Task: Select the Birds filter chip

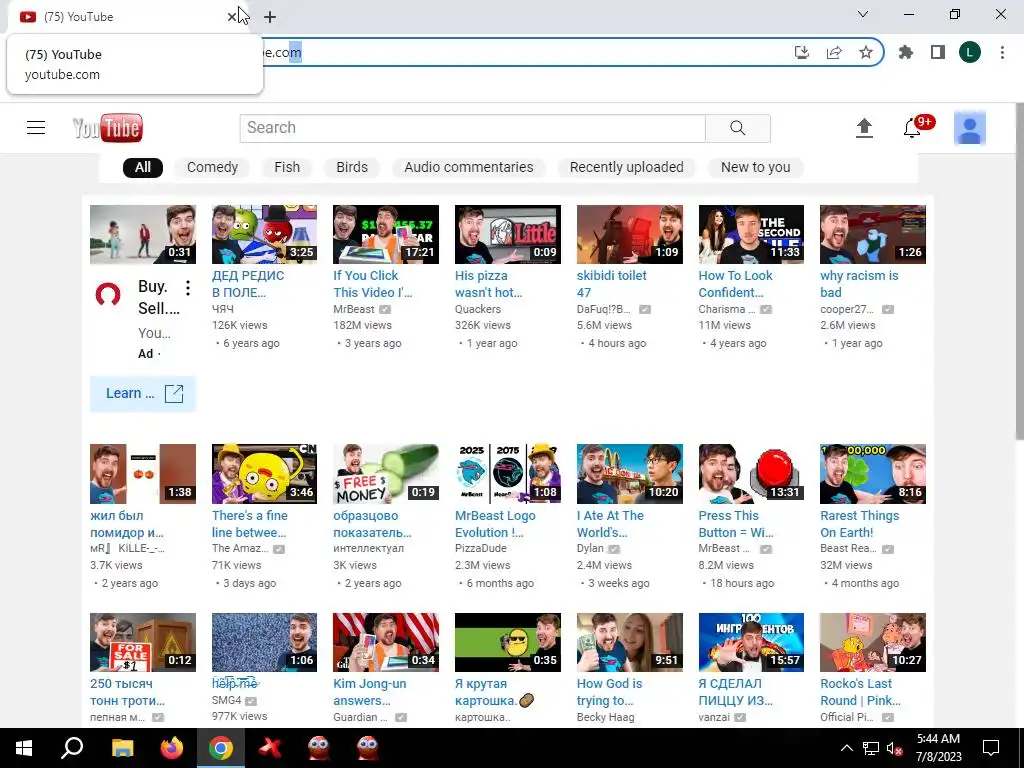Action: tap(352, 167)
